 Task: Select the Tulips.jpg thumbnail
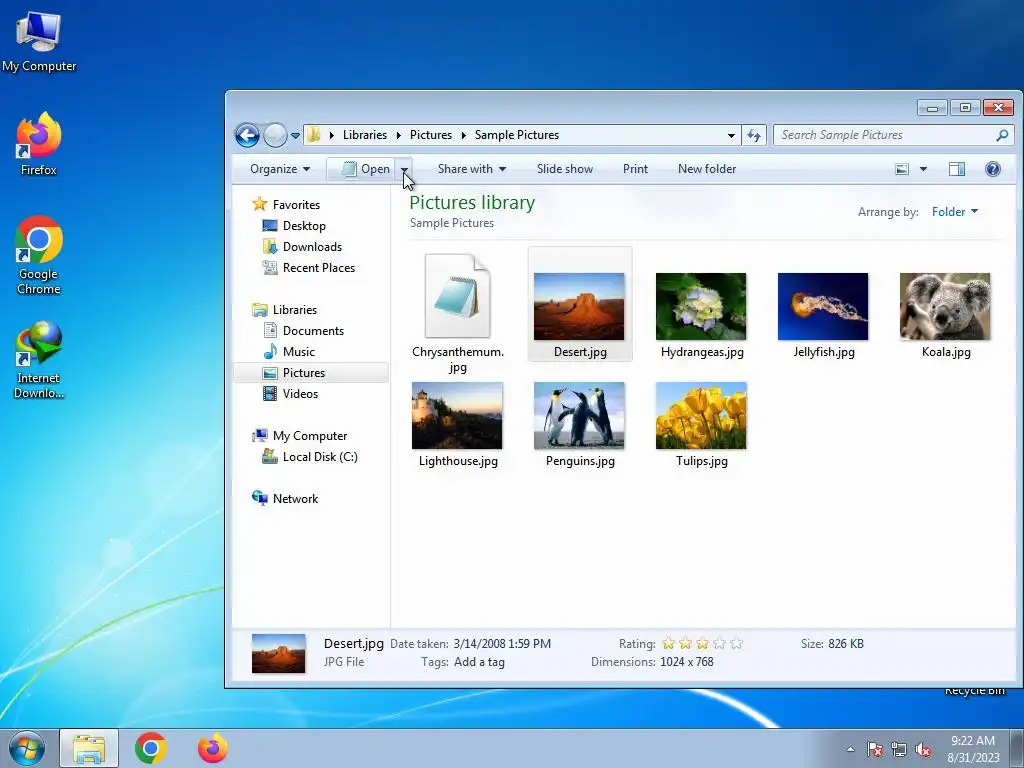701,415
